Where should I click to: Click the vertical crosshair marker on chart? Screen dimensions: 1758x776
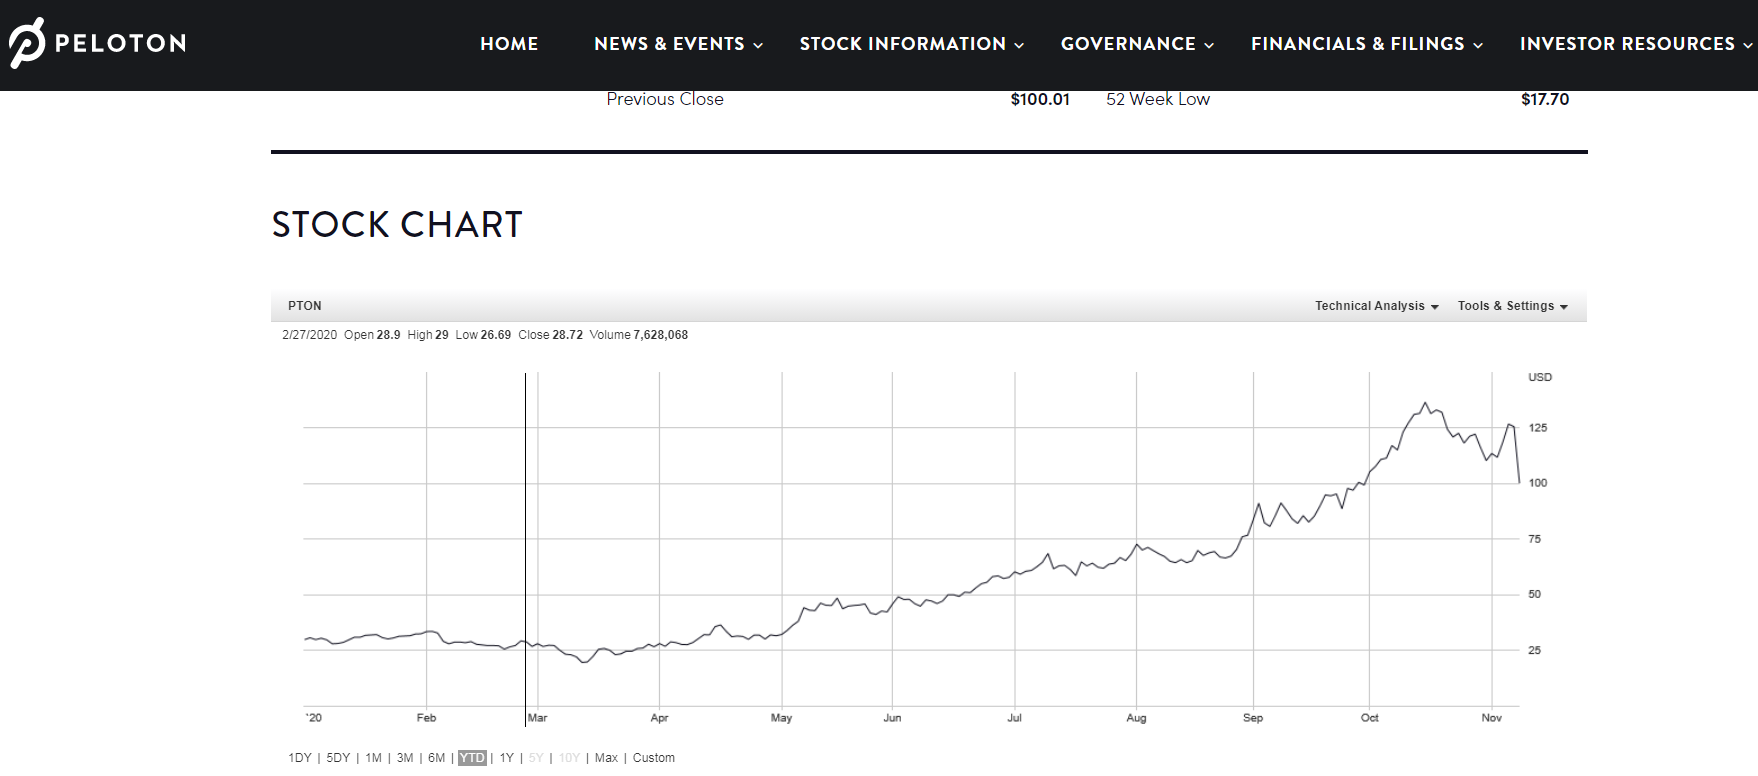pyautogui.click(x=525, y=548)
